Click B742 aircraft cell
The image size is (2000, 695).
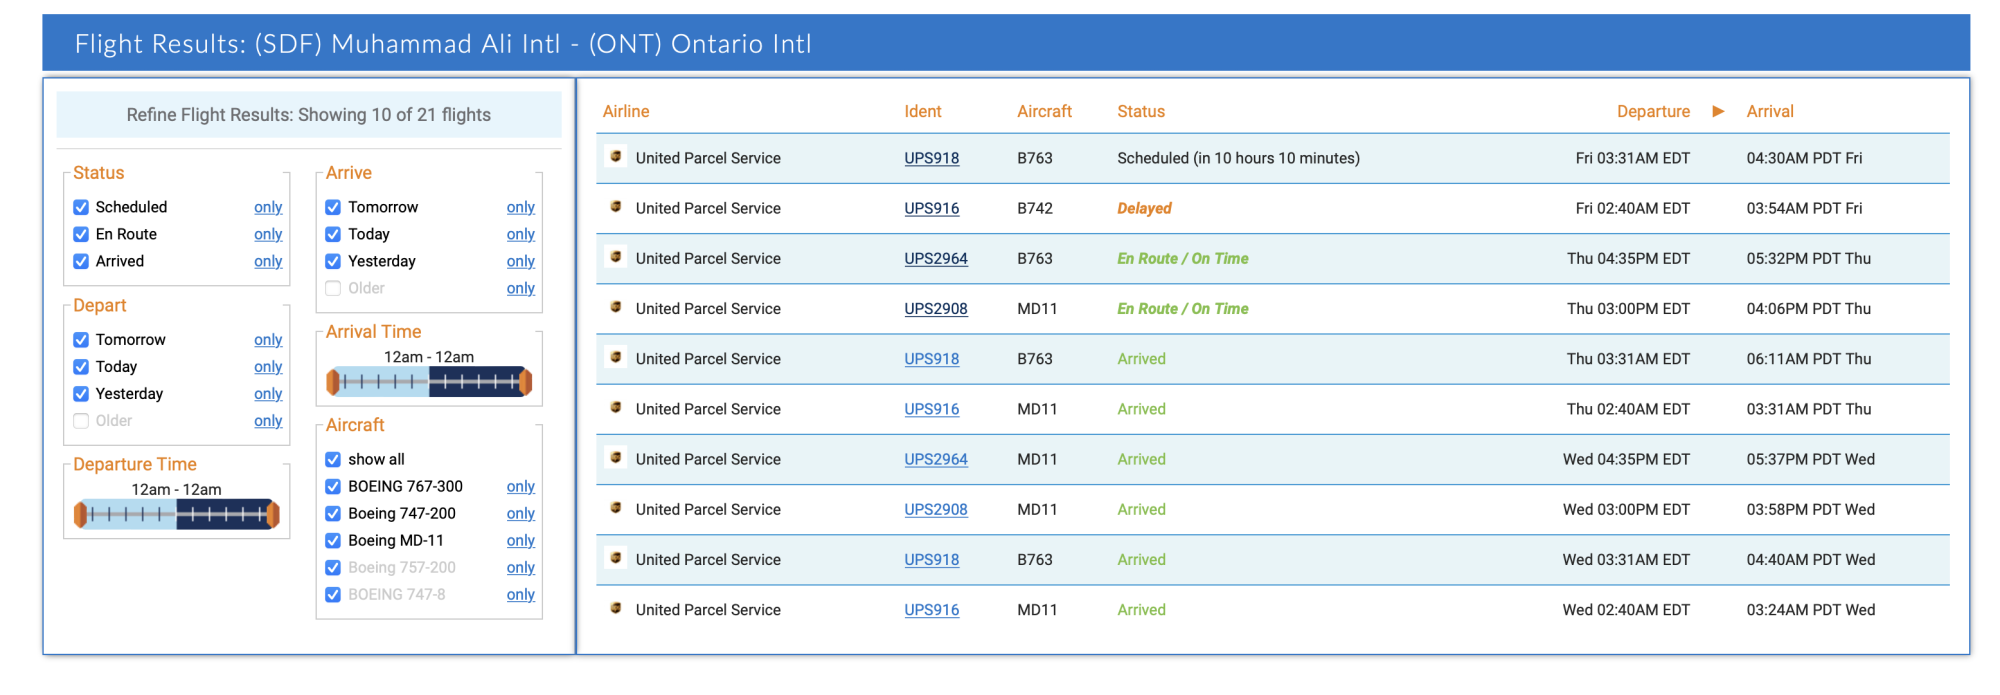click(1035, 208)
